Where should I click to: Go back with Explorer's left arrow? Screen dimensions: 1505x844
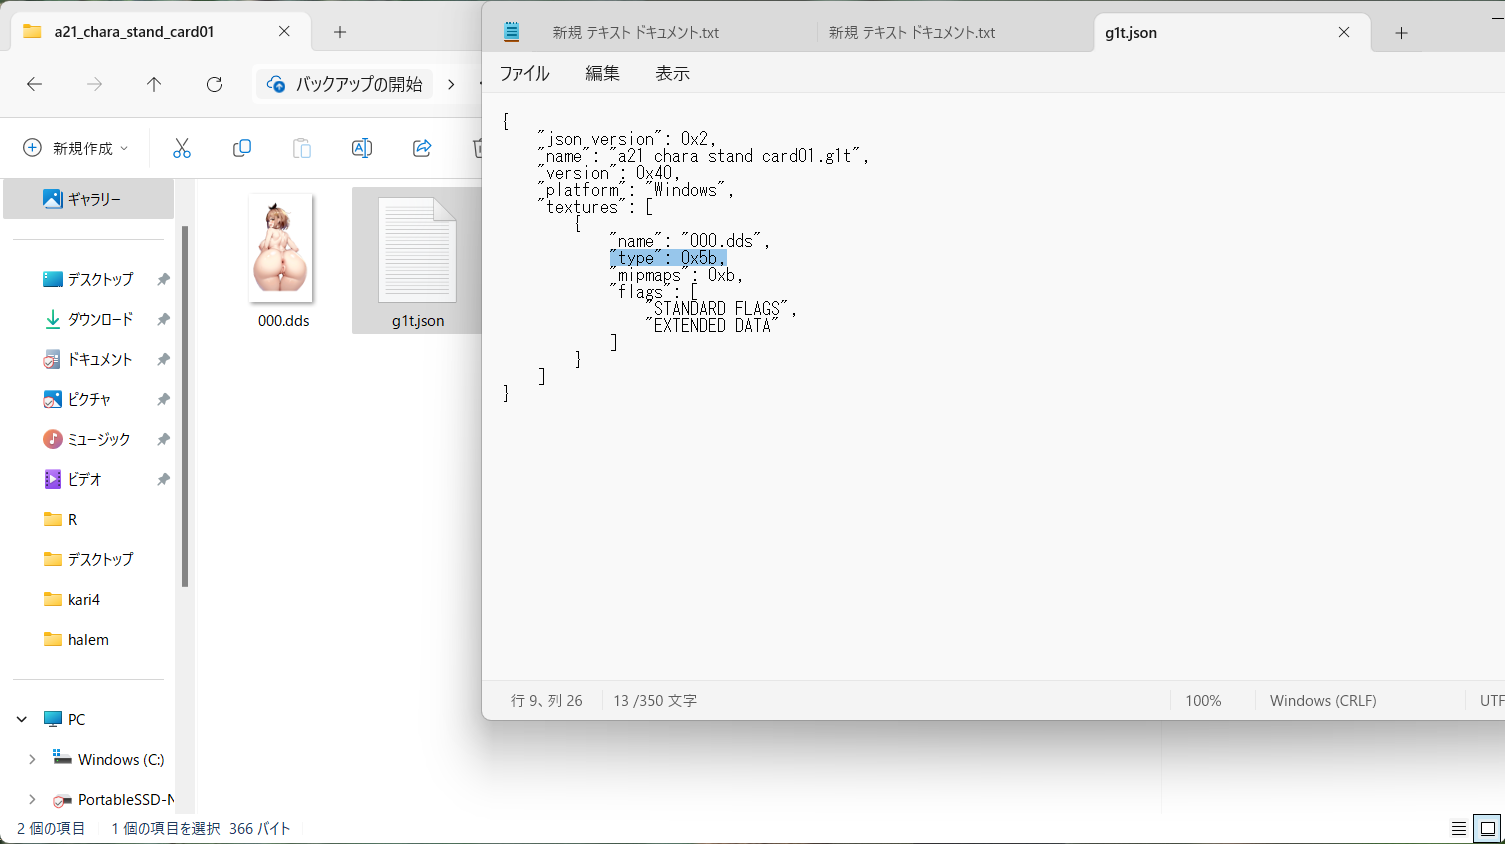[34, 84]
